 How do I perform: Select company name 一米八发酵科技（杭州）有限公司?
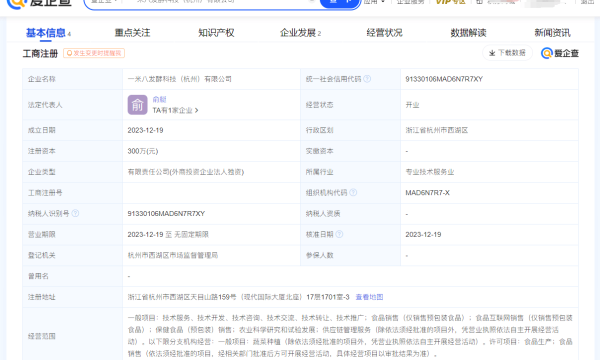(x=179, y=79)
